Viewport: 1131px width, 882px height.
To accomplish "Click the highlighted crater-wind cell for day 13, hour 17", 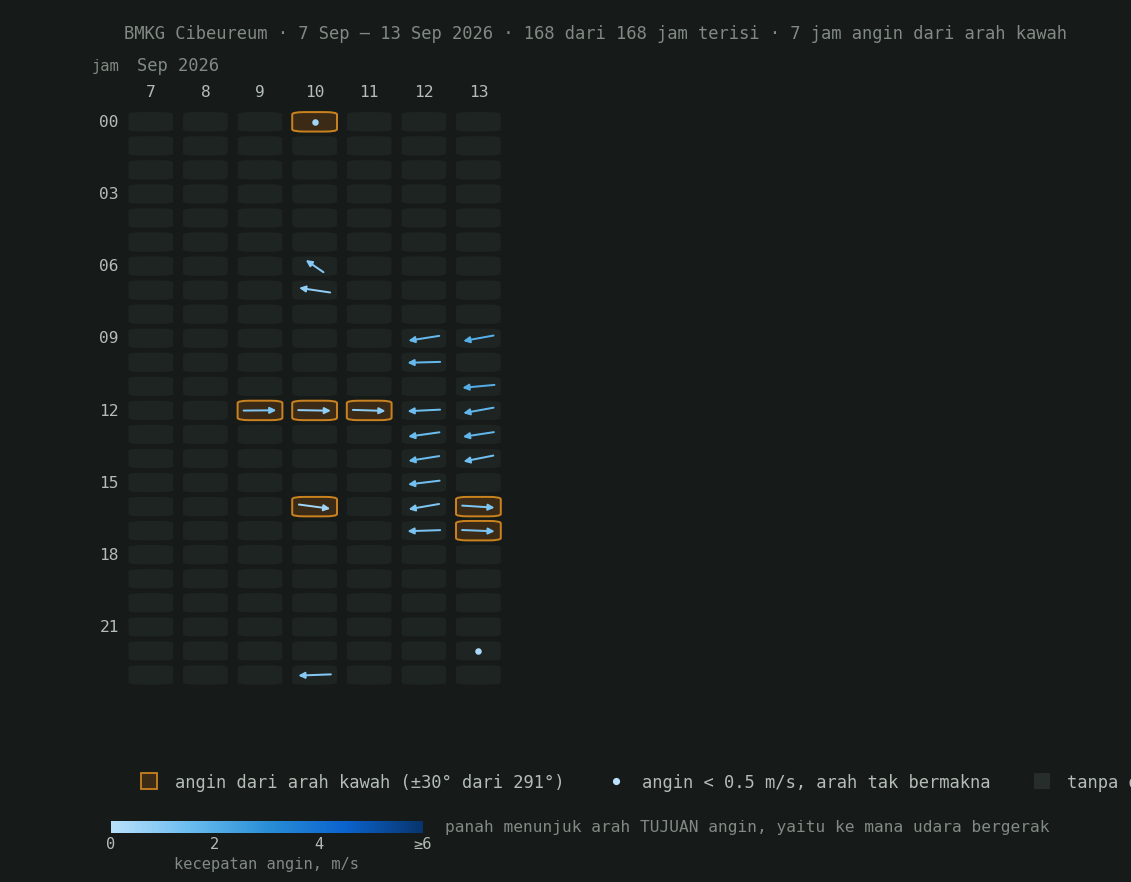I will pos(478,531).
